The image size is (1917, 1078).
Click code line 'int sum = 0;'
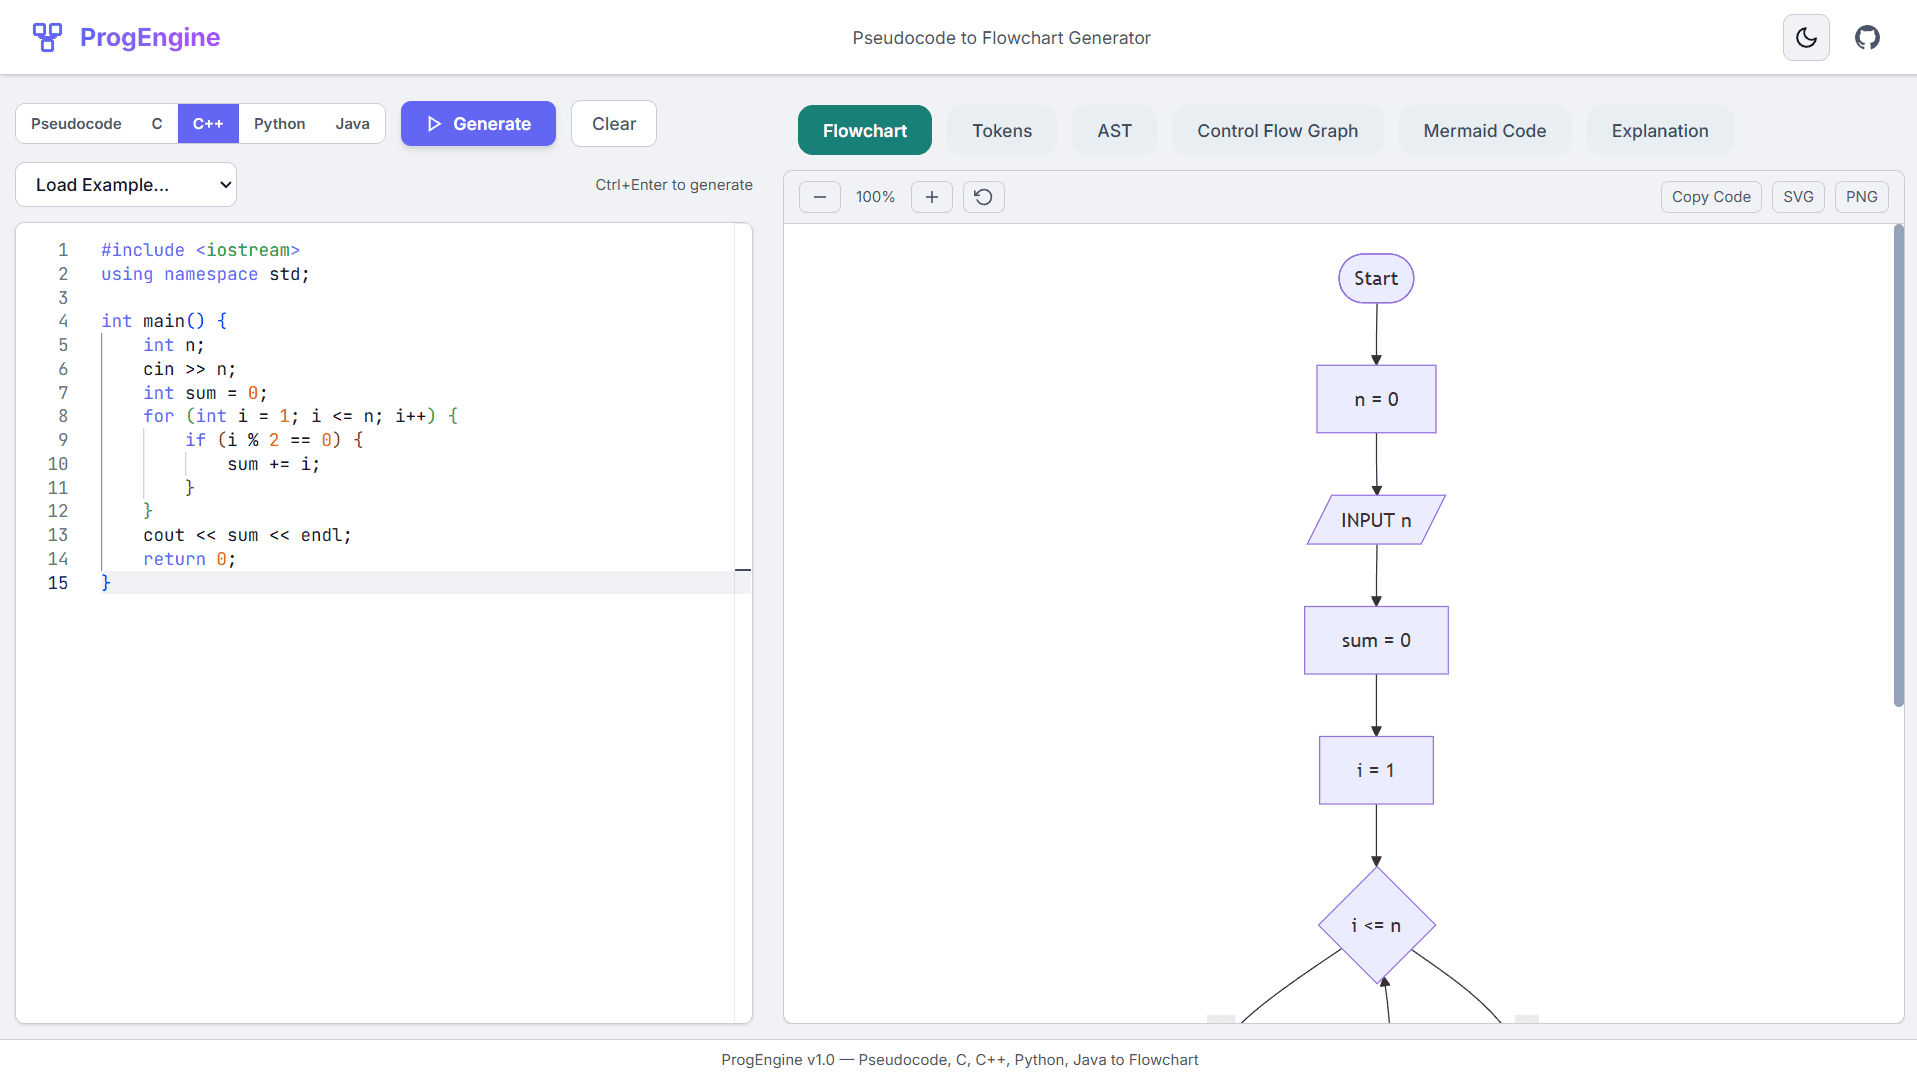(205, 393)
